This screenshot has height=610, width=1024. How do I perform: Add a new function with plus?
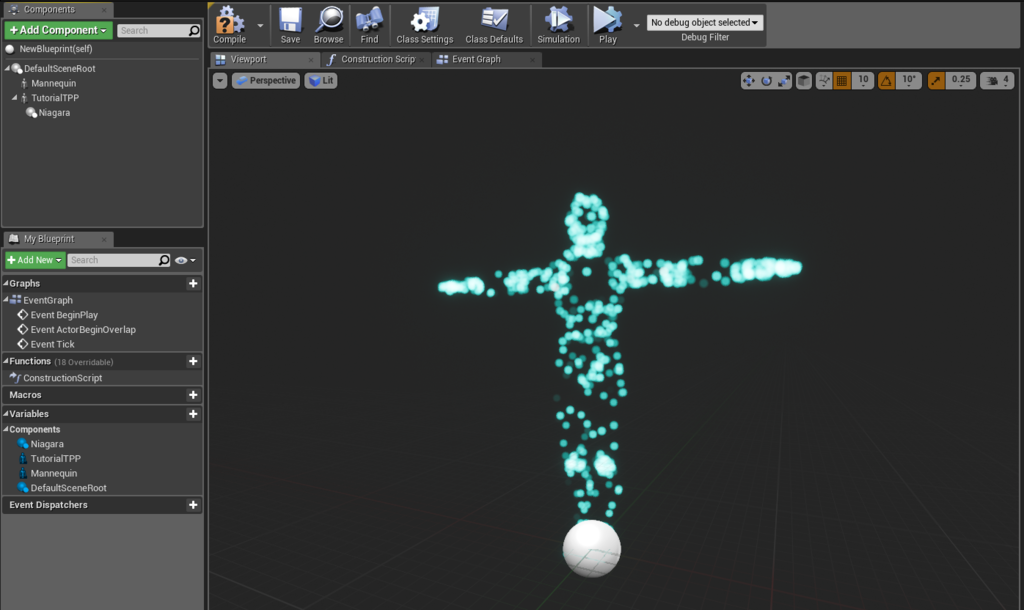click(193, 361)
